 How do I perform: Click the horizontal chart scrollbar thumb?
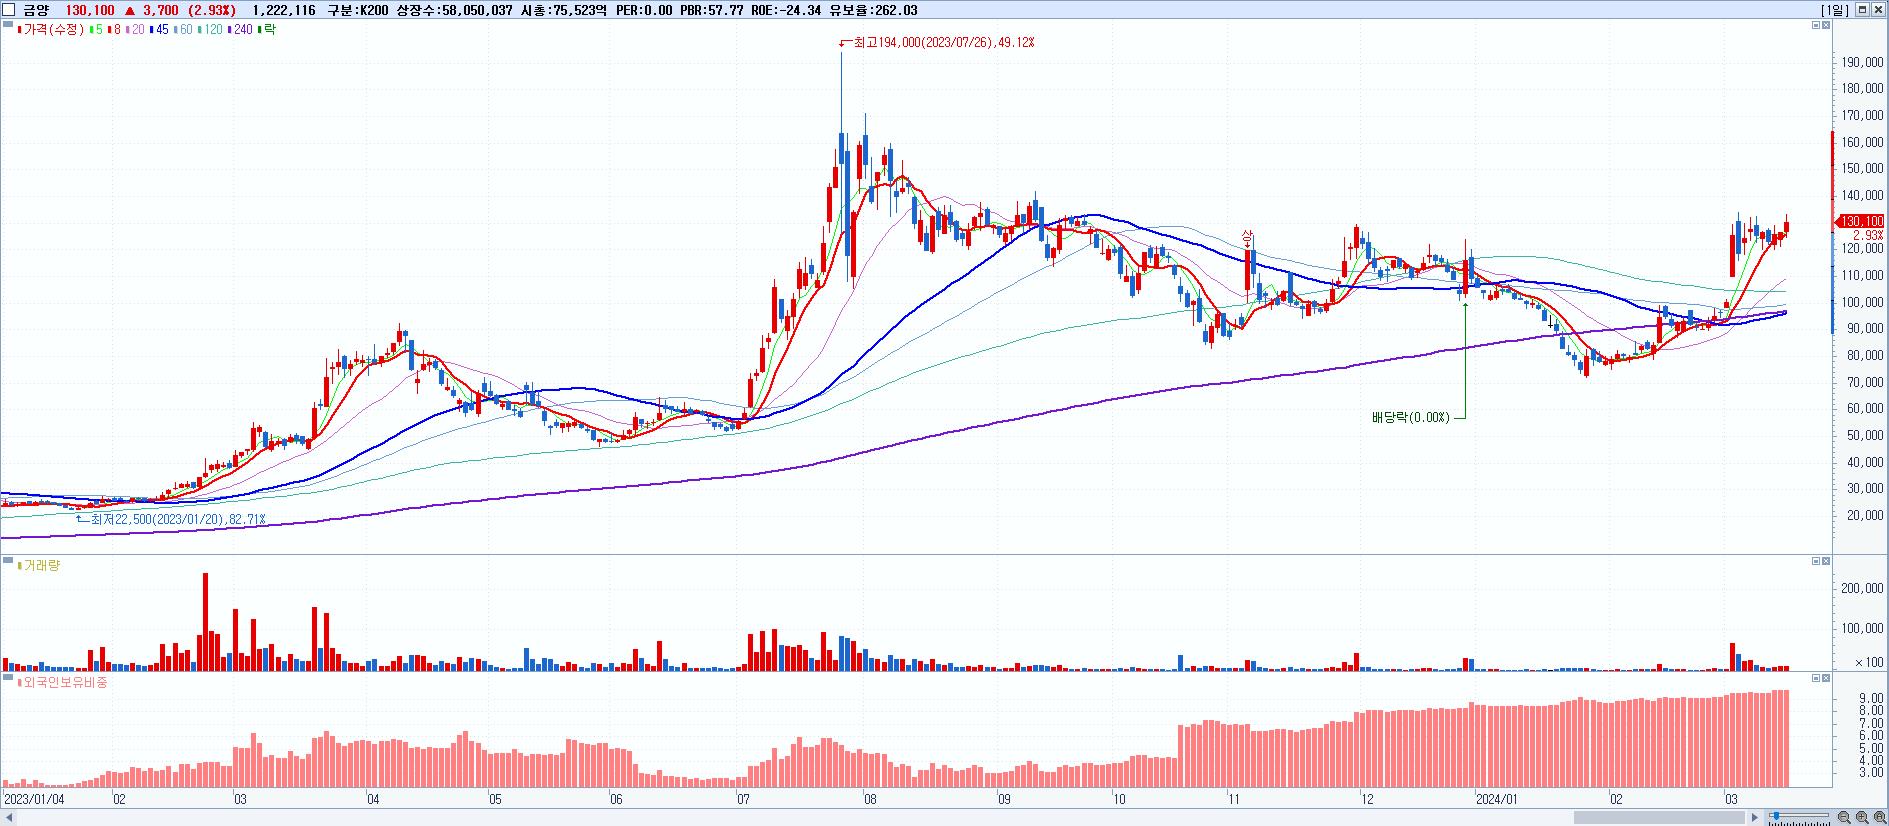tap(1659, 817)
